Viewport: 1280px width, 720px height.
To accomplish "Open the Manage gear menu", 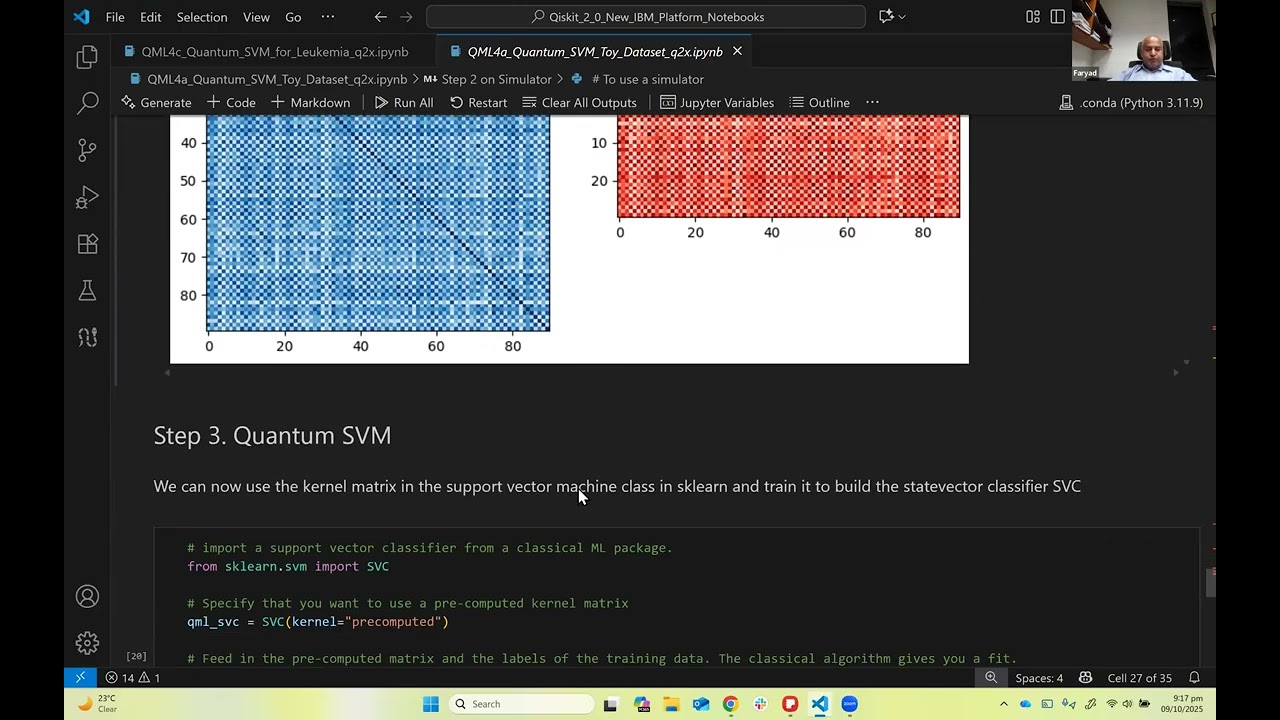I will [87, 643].
